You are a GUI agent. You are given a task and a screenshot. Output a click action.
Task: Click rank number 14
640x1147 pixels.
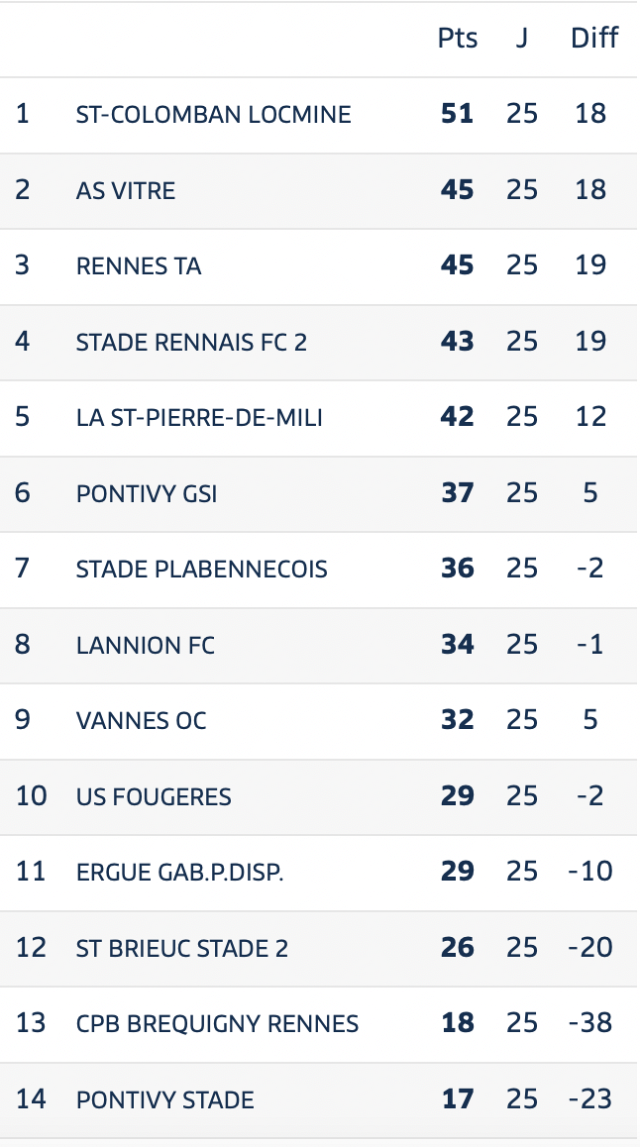(x=31, y=1099)
